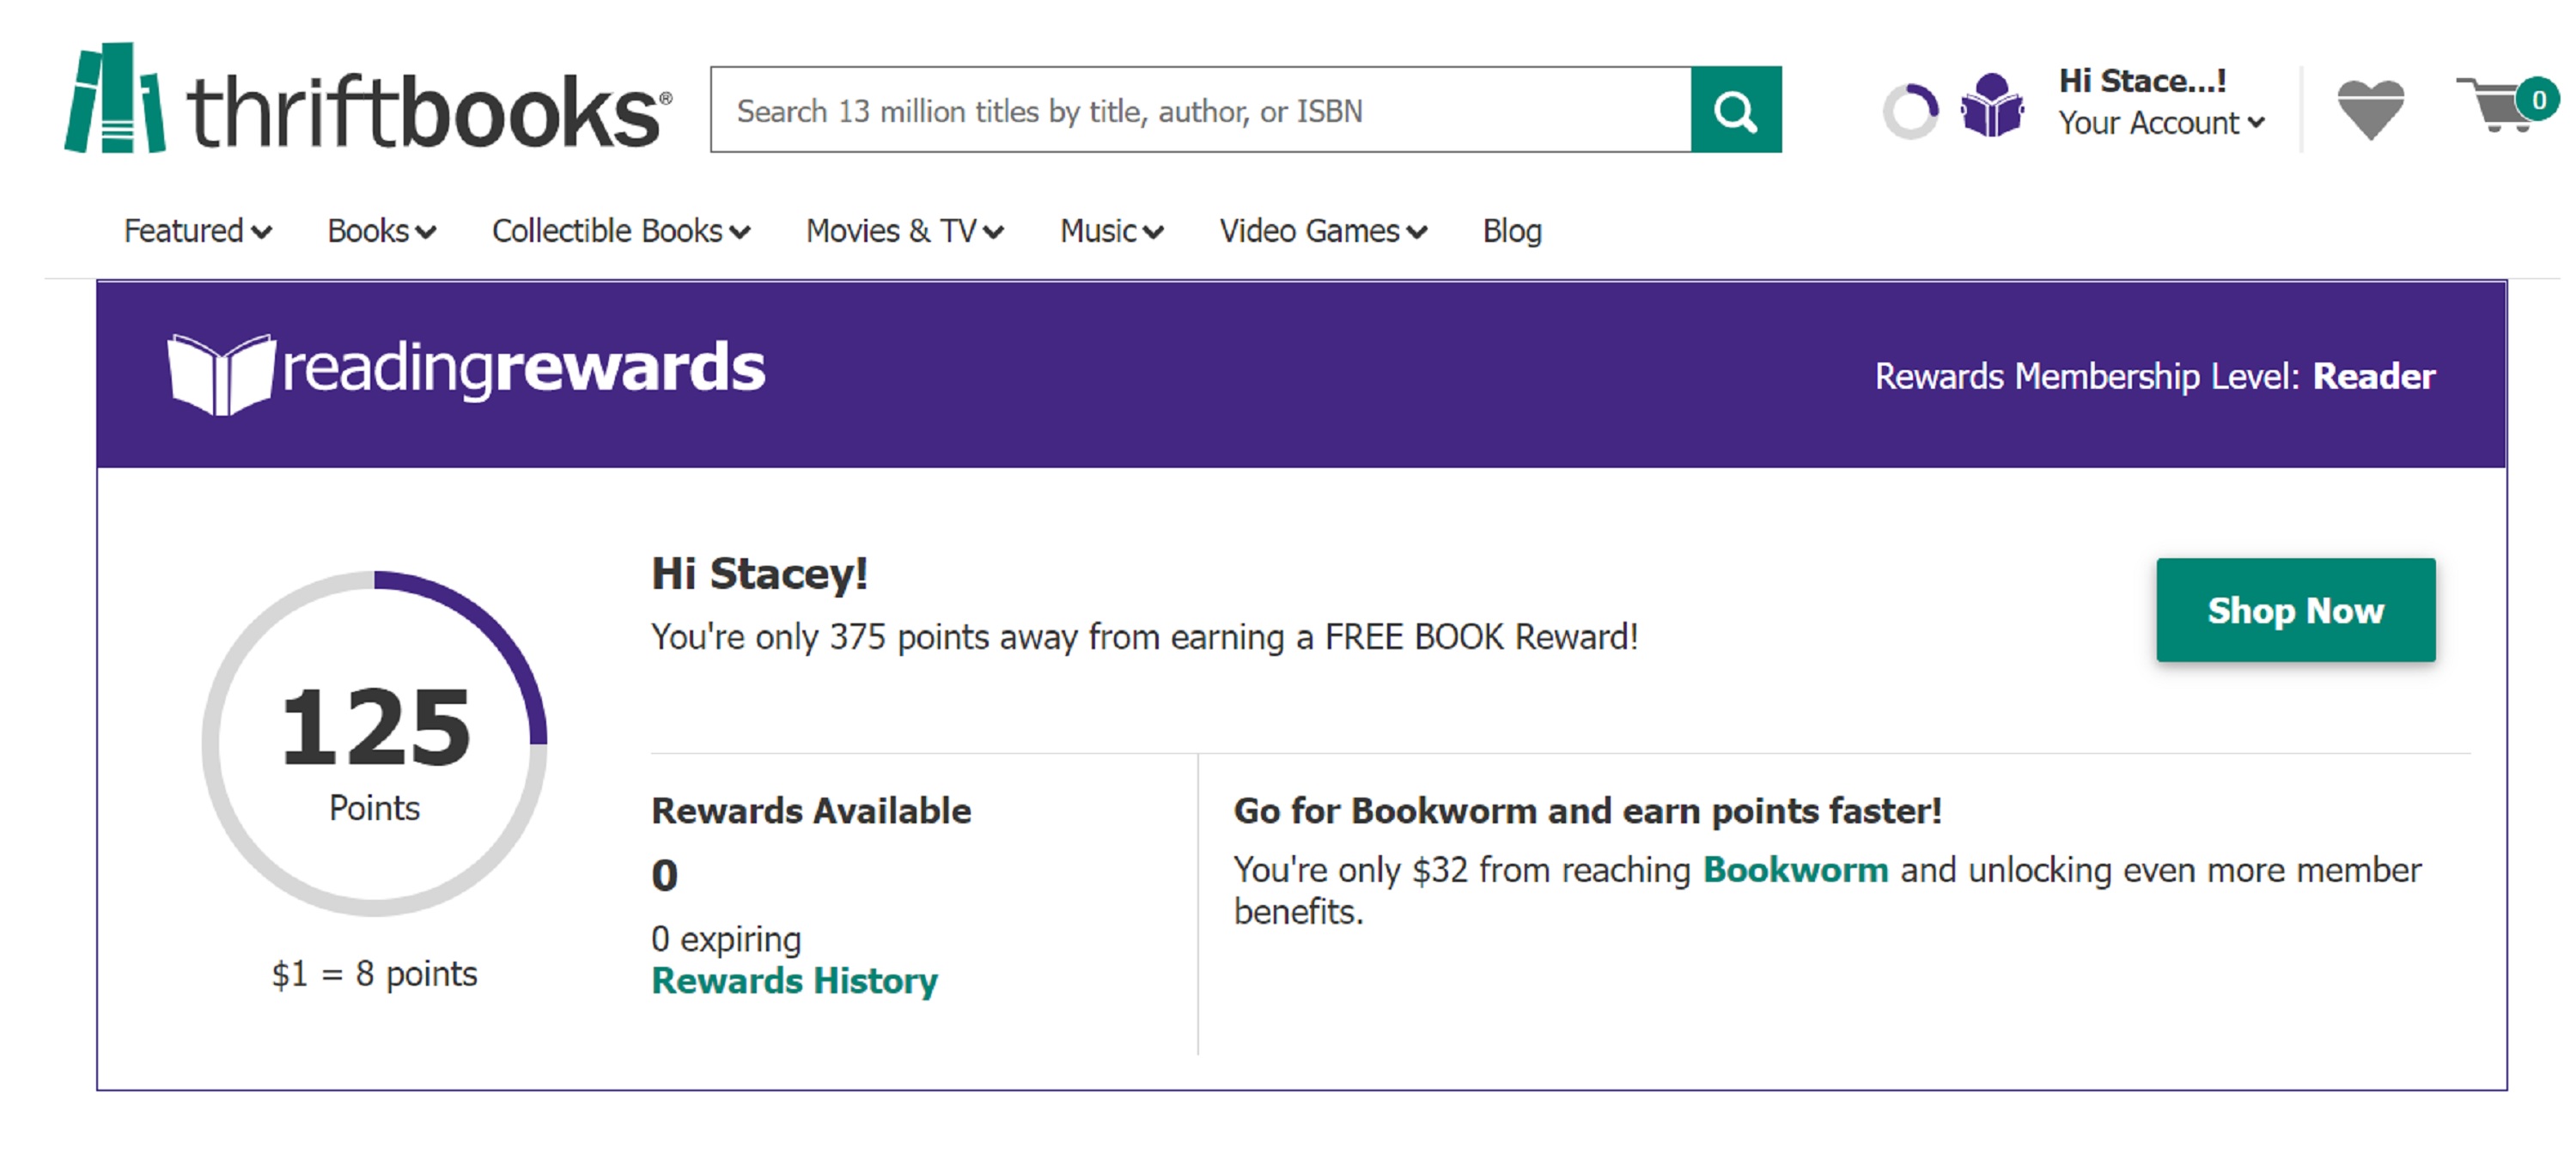This screenshot has width=2576, height=1160.
Task: Open the Blog menu item
Action: click(1512, 231)
